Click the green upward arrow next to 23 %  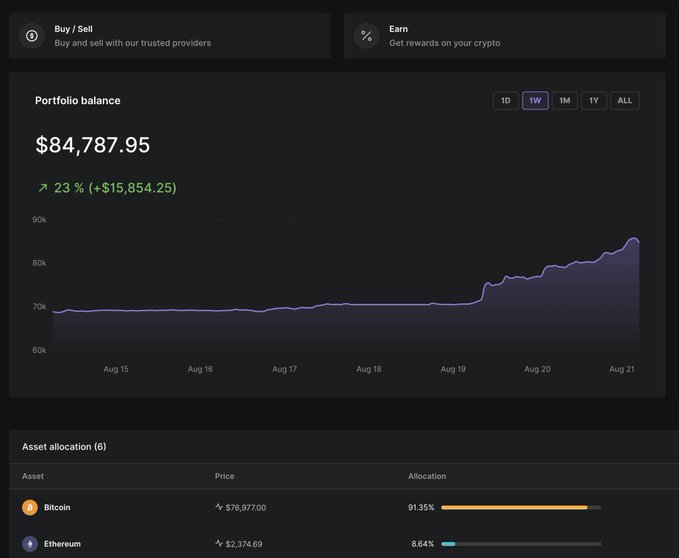click(42, 188)
